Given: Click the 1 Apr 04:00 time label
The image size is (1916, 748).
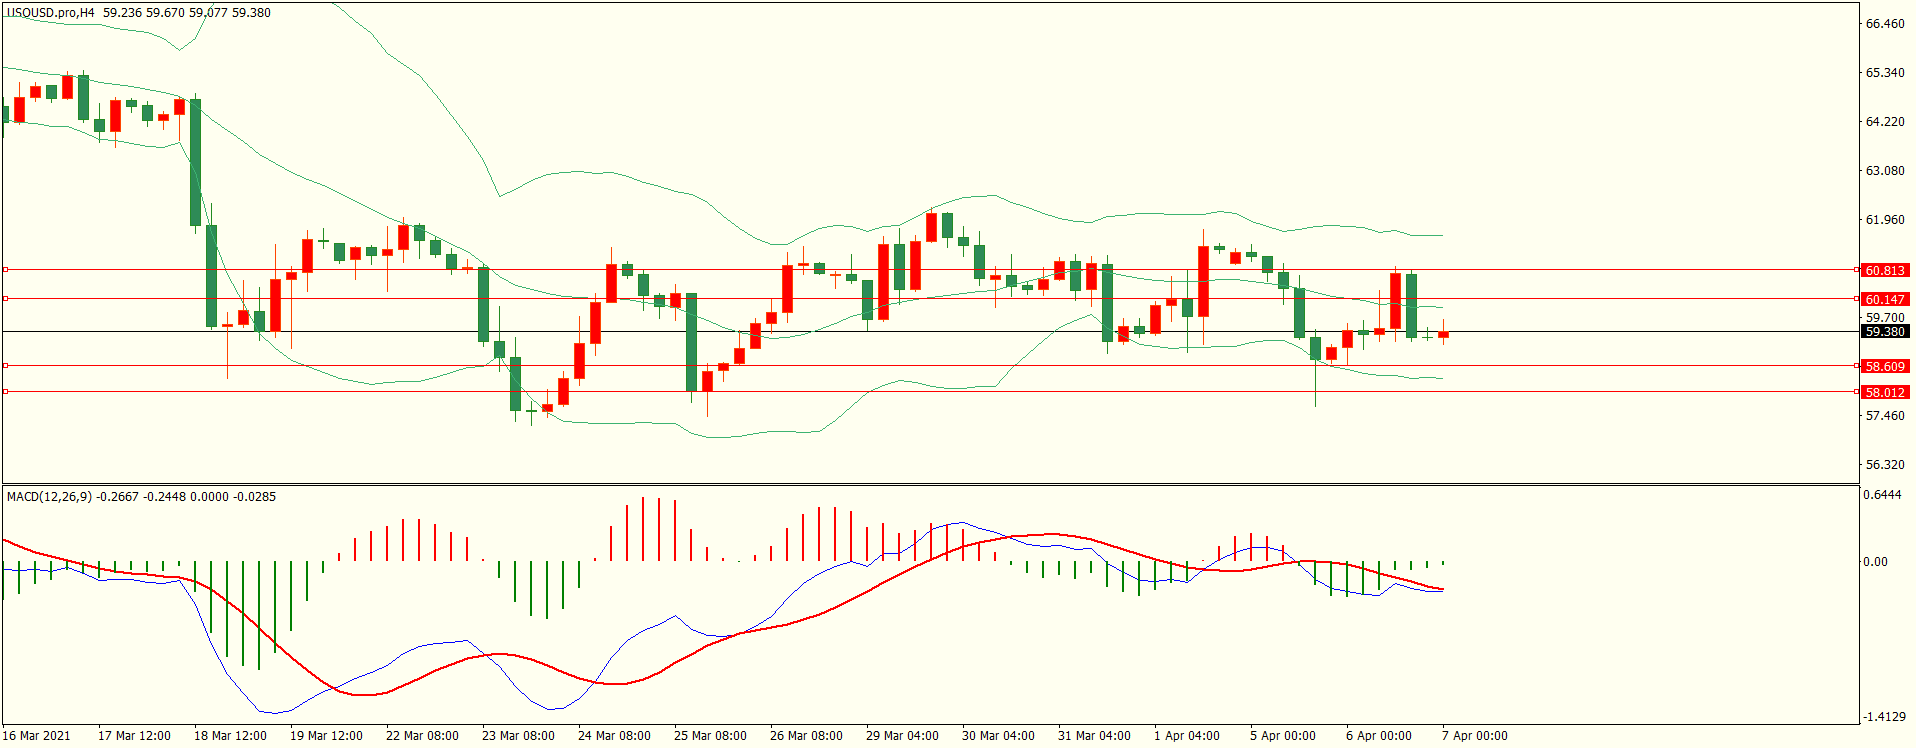Looking at the screenshot, I should click(x=1187, y=736).
